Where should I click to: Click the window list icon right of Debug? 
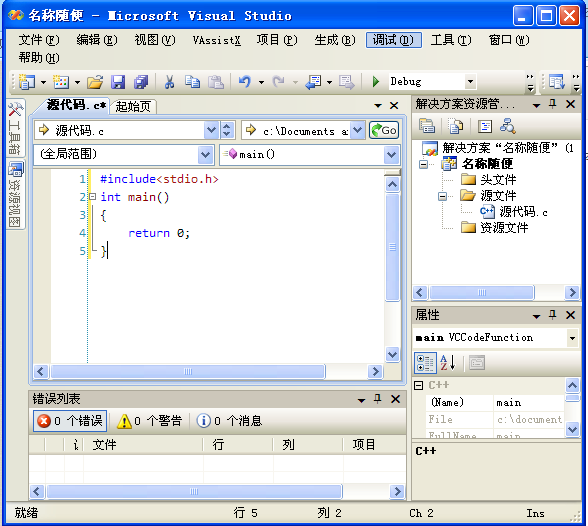pos(556,82)
